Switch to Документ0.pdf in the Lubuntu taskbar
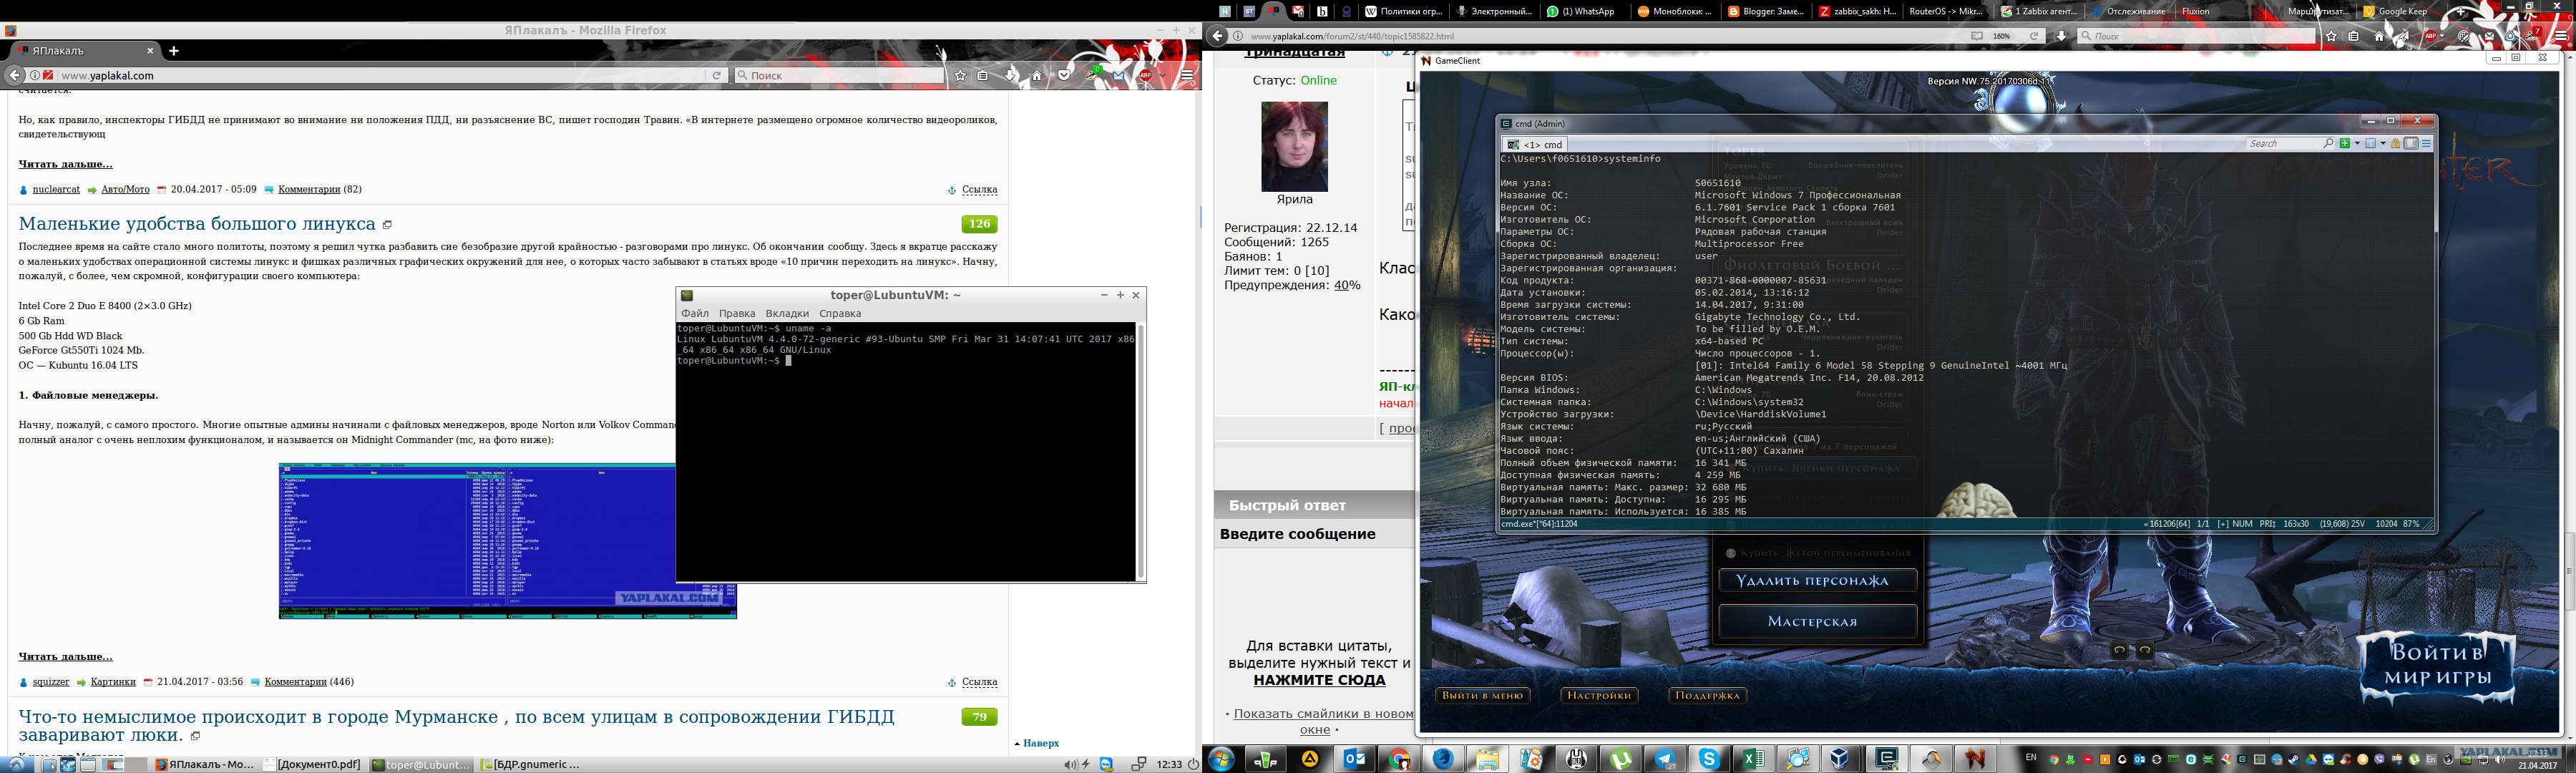Viewport: 2576px width, 773px height. click(314, 765)
